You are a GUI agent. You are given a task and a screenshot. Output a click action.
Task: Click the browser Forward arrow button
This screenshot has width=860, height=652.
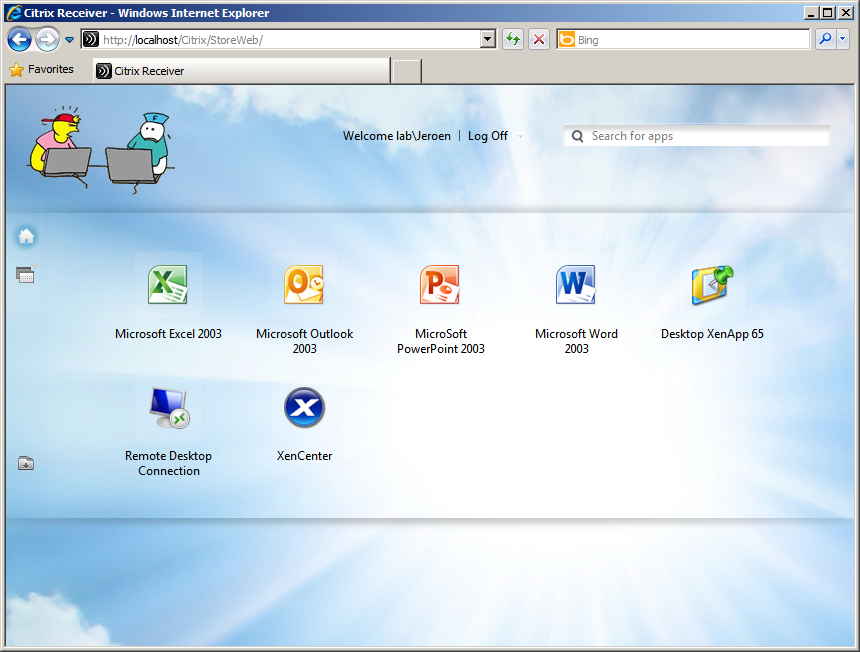point(47,39)
